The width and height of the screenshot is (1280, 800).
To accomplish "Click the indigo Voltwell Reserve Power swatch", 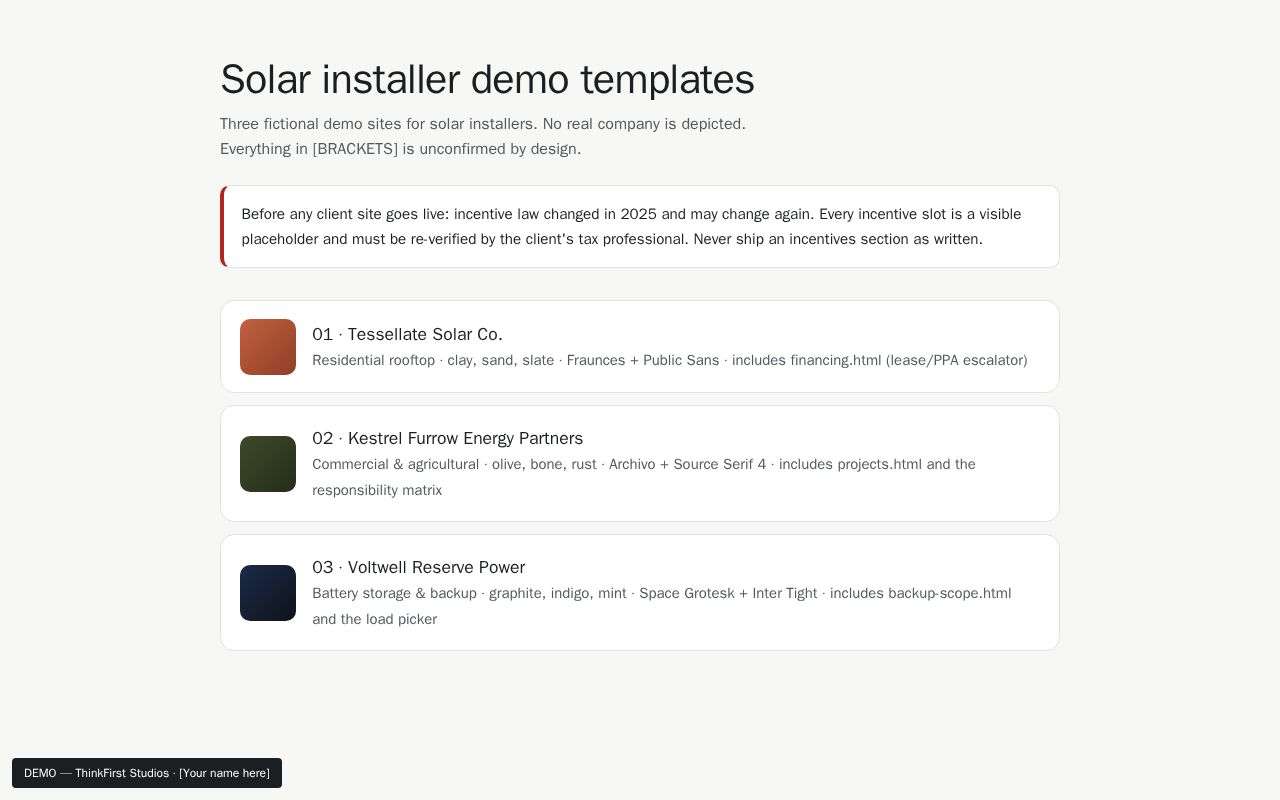I will click(x=268, y=593).
